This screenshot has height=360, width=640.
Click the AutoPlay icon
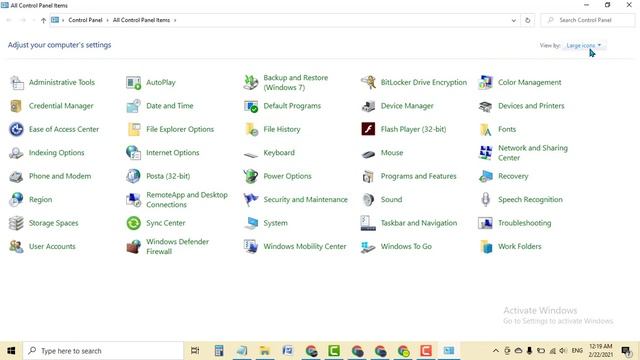click(x=133, y=82)
